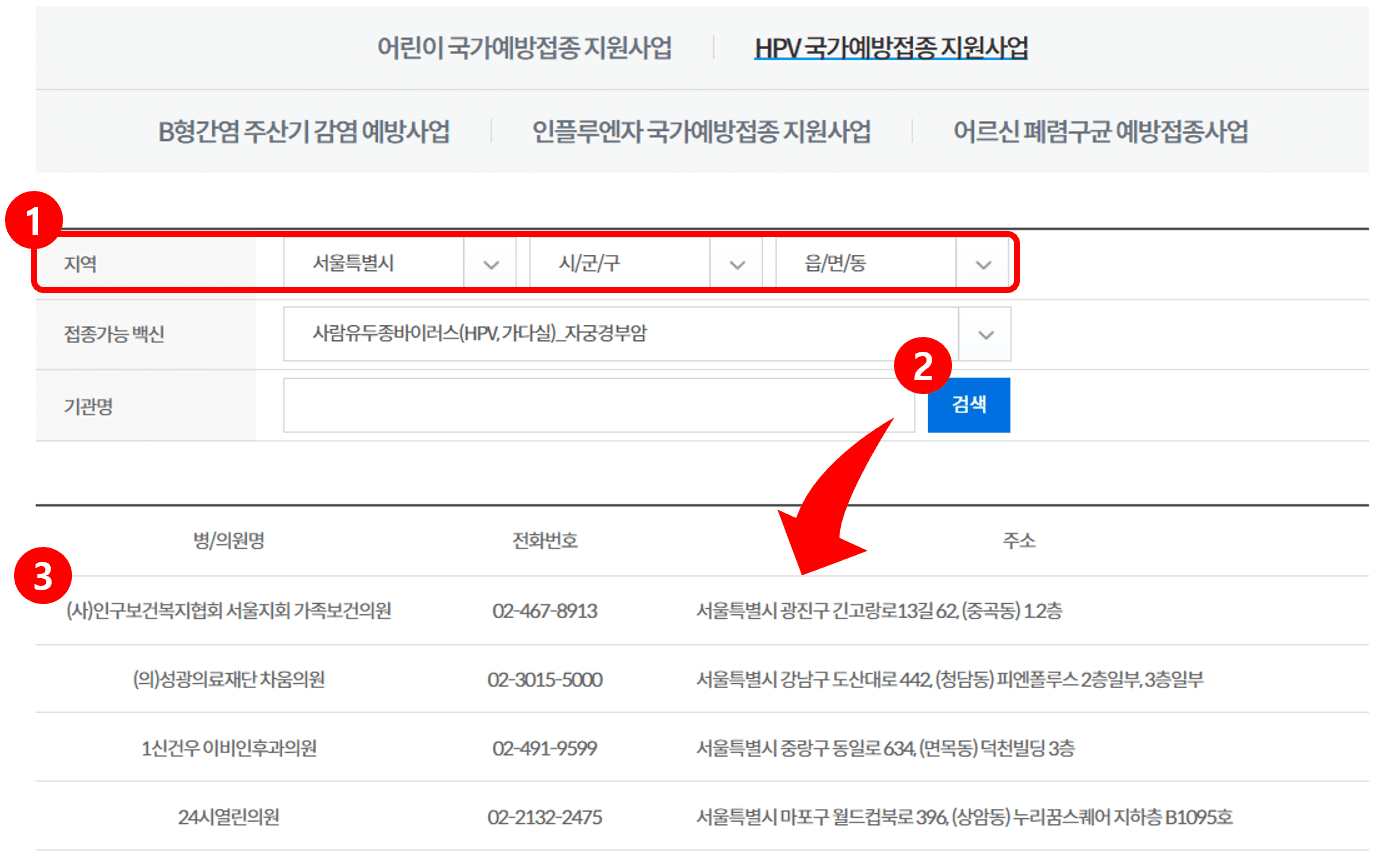
Task: Expand the 접종가능 백신 vaccine dropdown
Action: tap(984, 334)
